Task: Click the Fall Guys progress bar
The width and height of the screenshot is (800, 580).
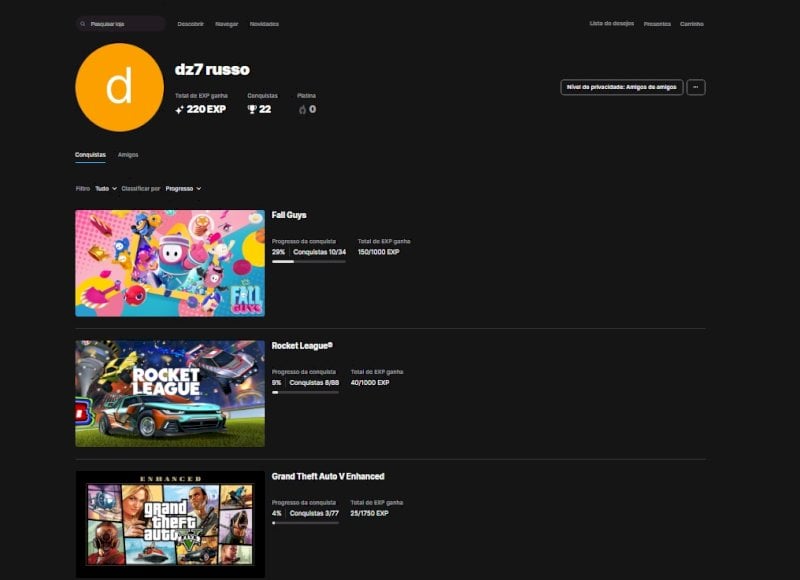Action: pyautogui.click(x=309, y=262)
